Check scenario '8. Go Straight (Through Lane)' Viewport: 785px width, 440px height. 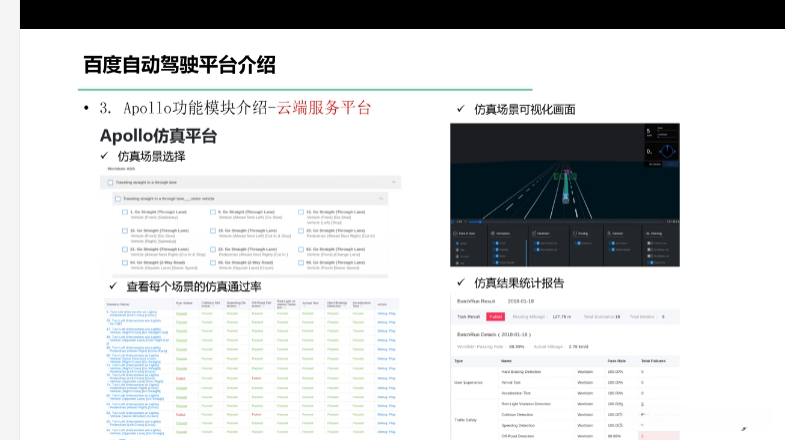213,212
